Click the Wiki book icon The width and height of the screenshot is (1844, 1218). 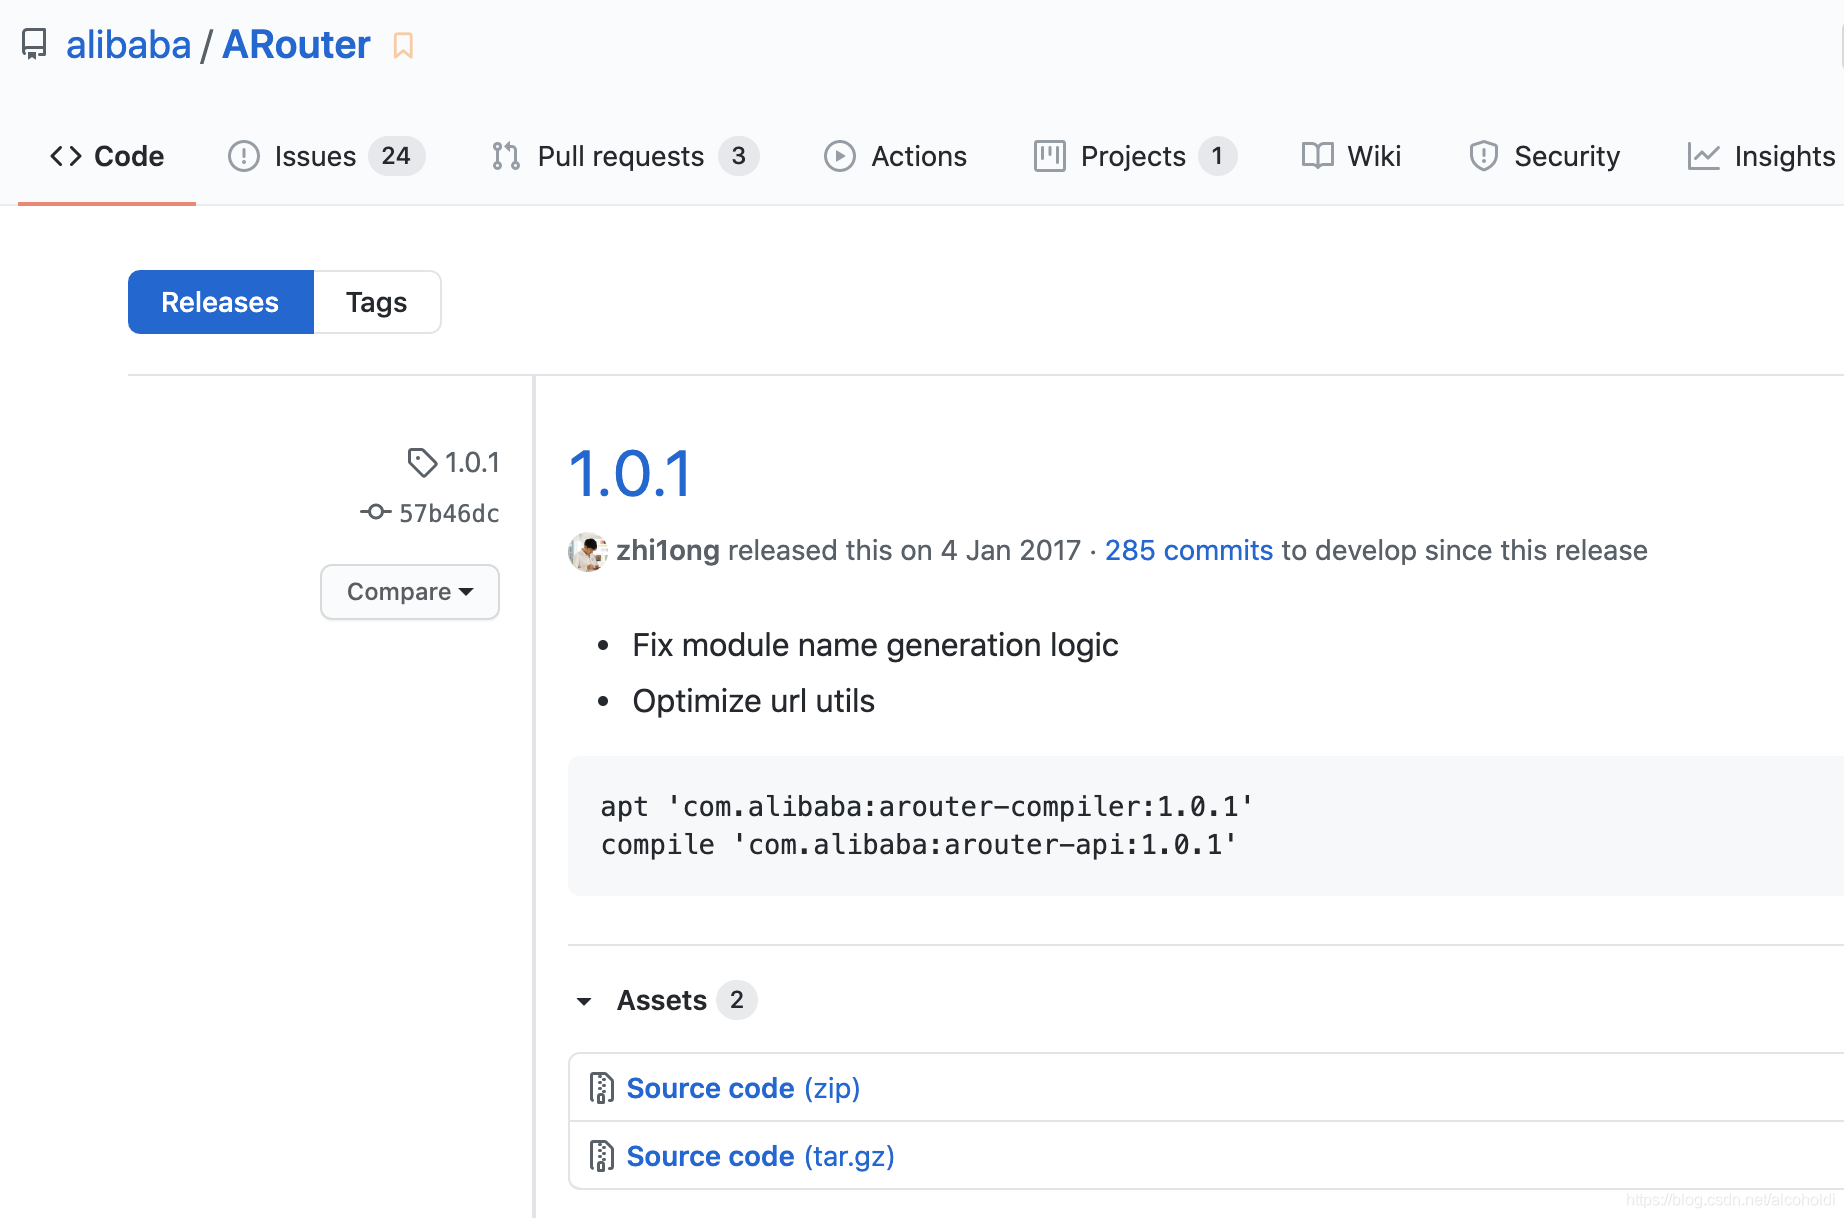tap(1317, 156)
